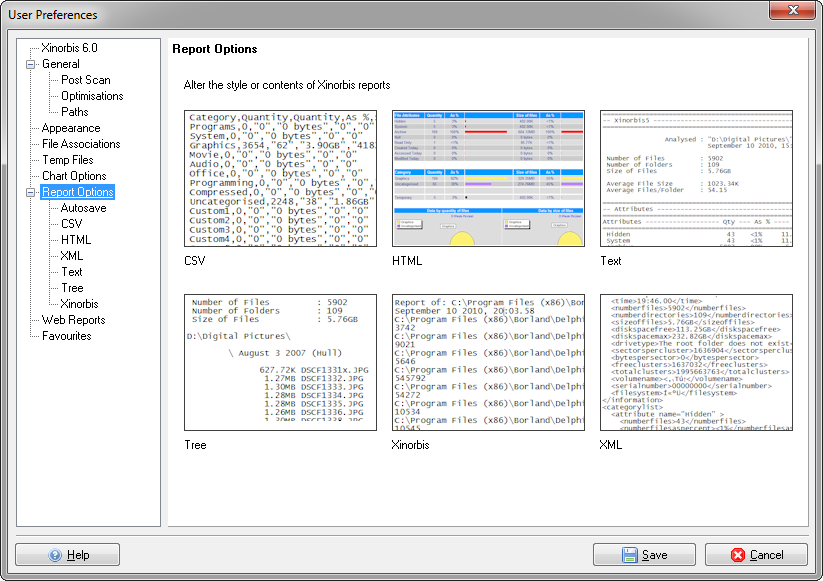Viewport: 823px width, 581px height.
Task: Collapse the Report Options tree node
Action: tap(30, 192)
